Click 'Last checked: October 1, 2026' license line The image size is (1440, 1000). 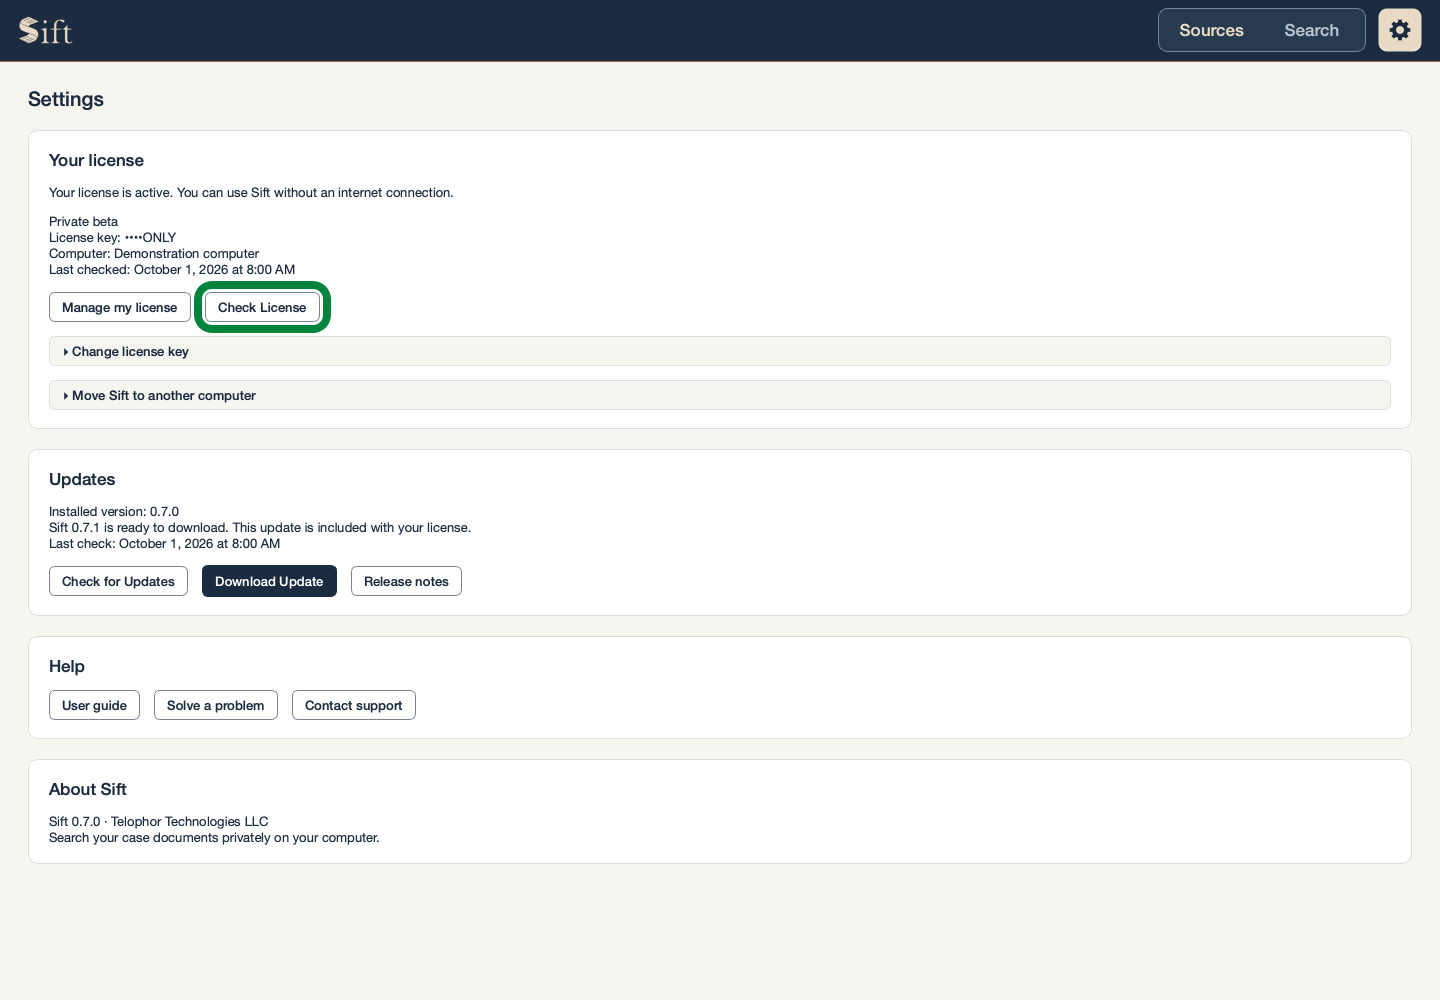[x=172, y=269]
